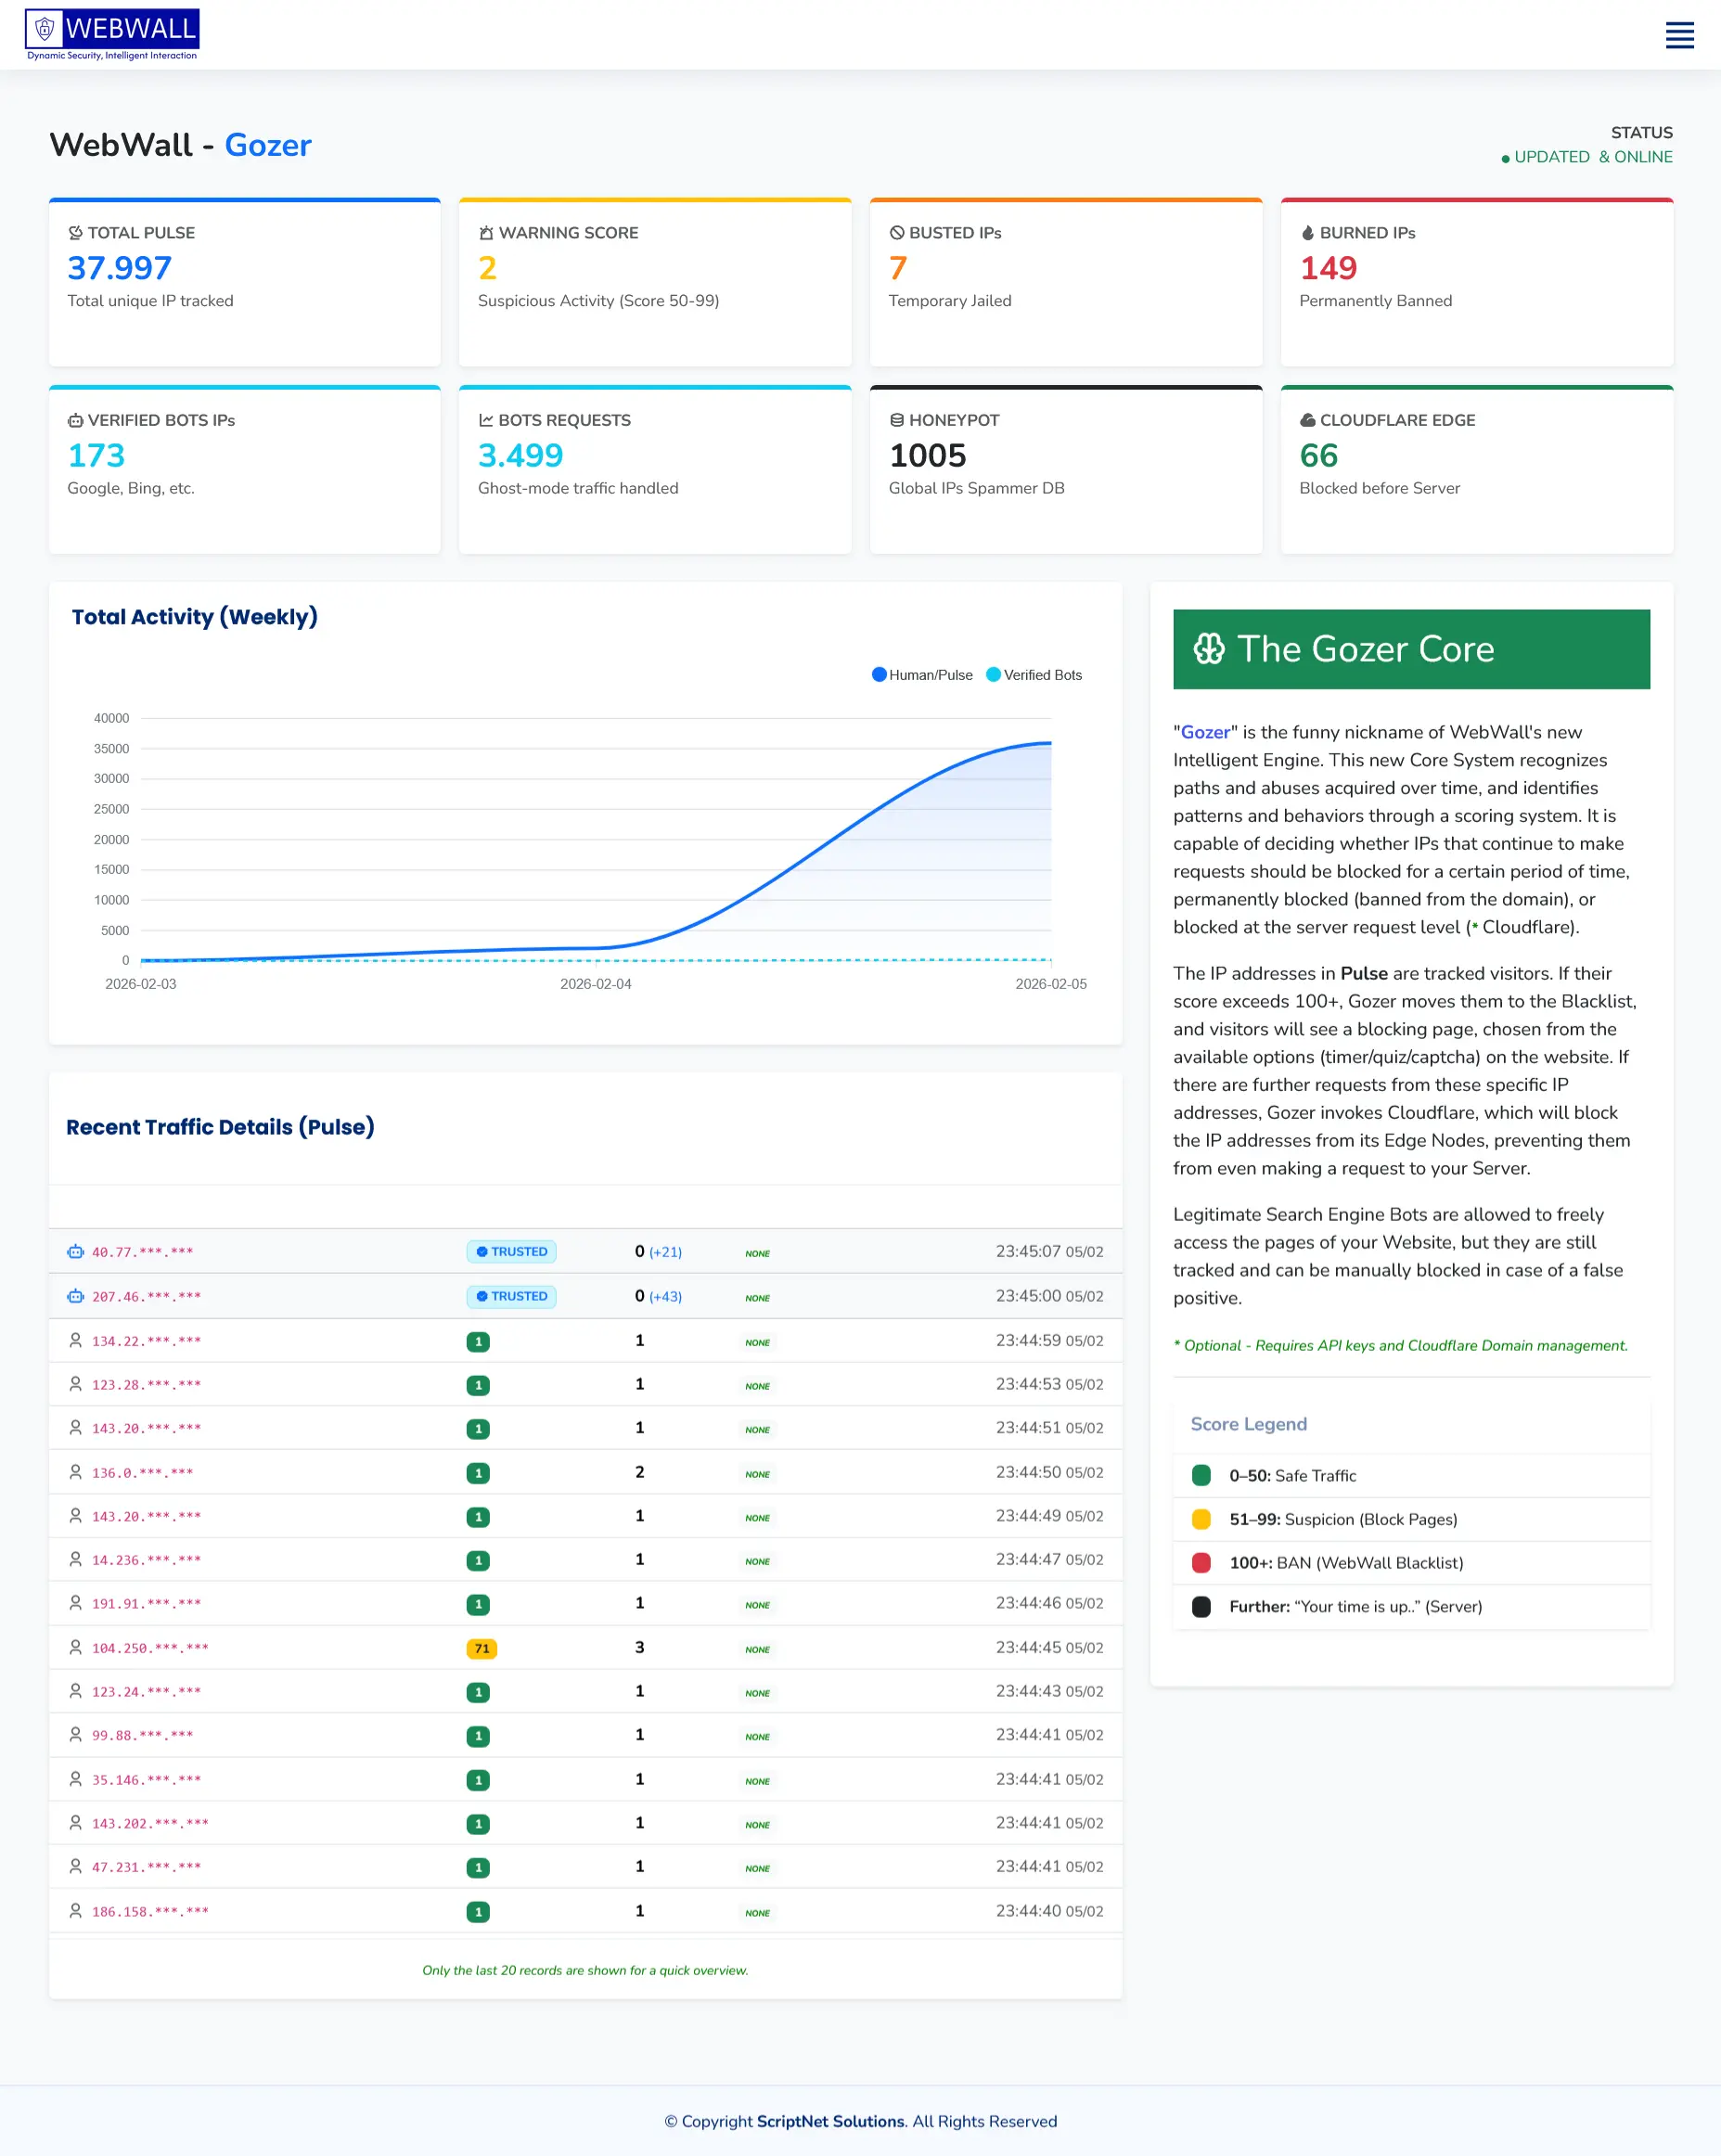The height and width of the screenshot is (2156, 1721).
Task: Click the Bots Requests chart icon
Action: point(486,420)
